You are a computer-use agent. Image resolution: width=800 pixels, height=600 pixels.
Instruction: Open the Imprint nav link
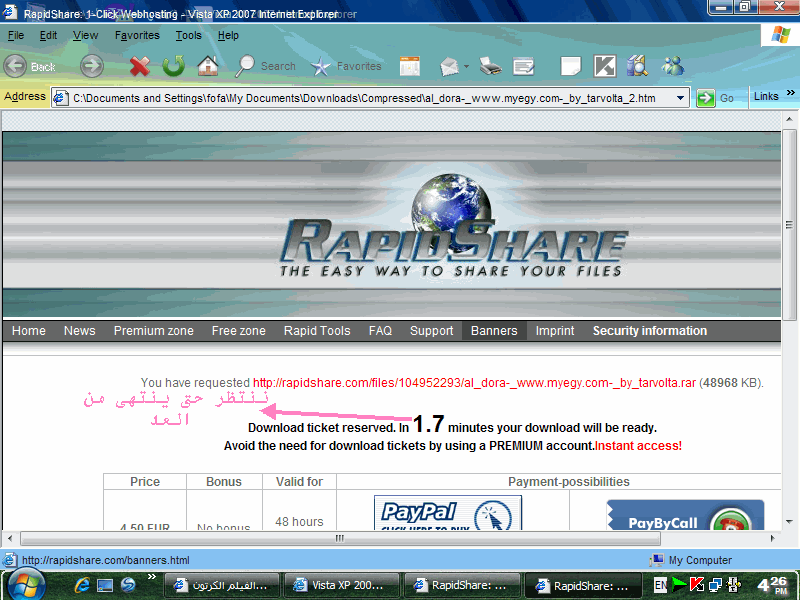tap(555, 331)
